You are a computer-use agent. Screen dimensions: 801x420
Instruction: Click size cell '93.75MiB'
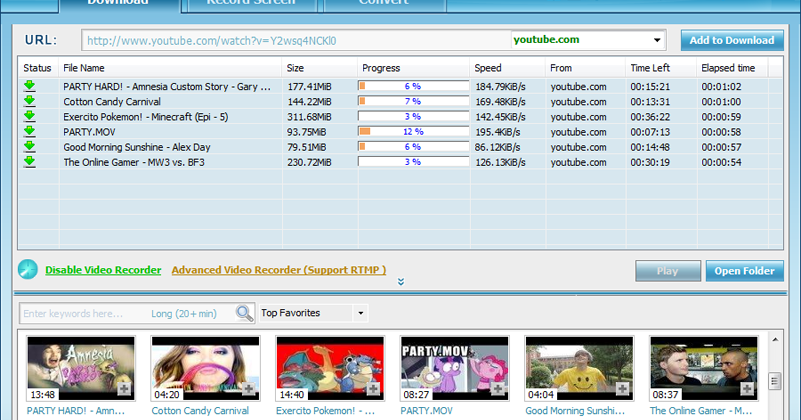point(307,132)
